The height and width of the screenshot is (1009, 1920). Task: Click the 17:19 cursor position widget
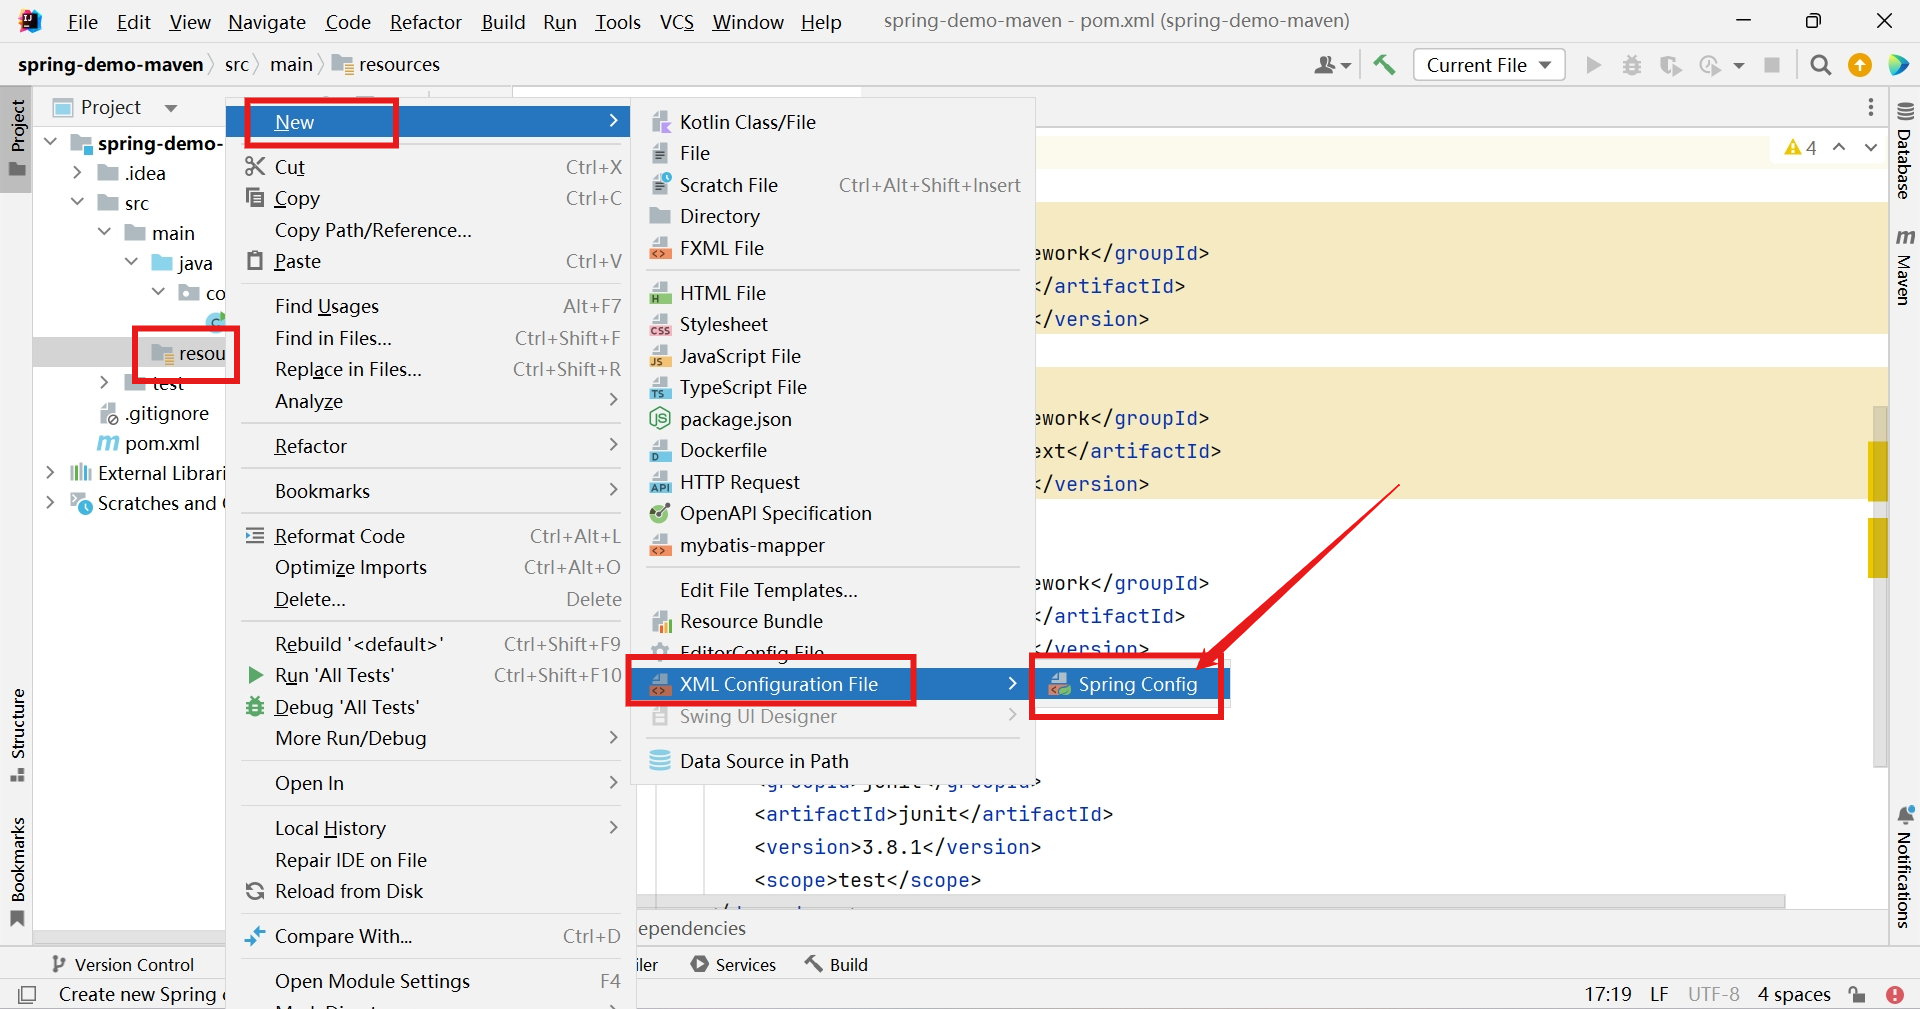point(1608,994)
